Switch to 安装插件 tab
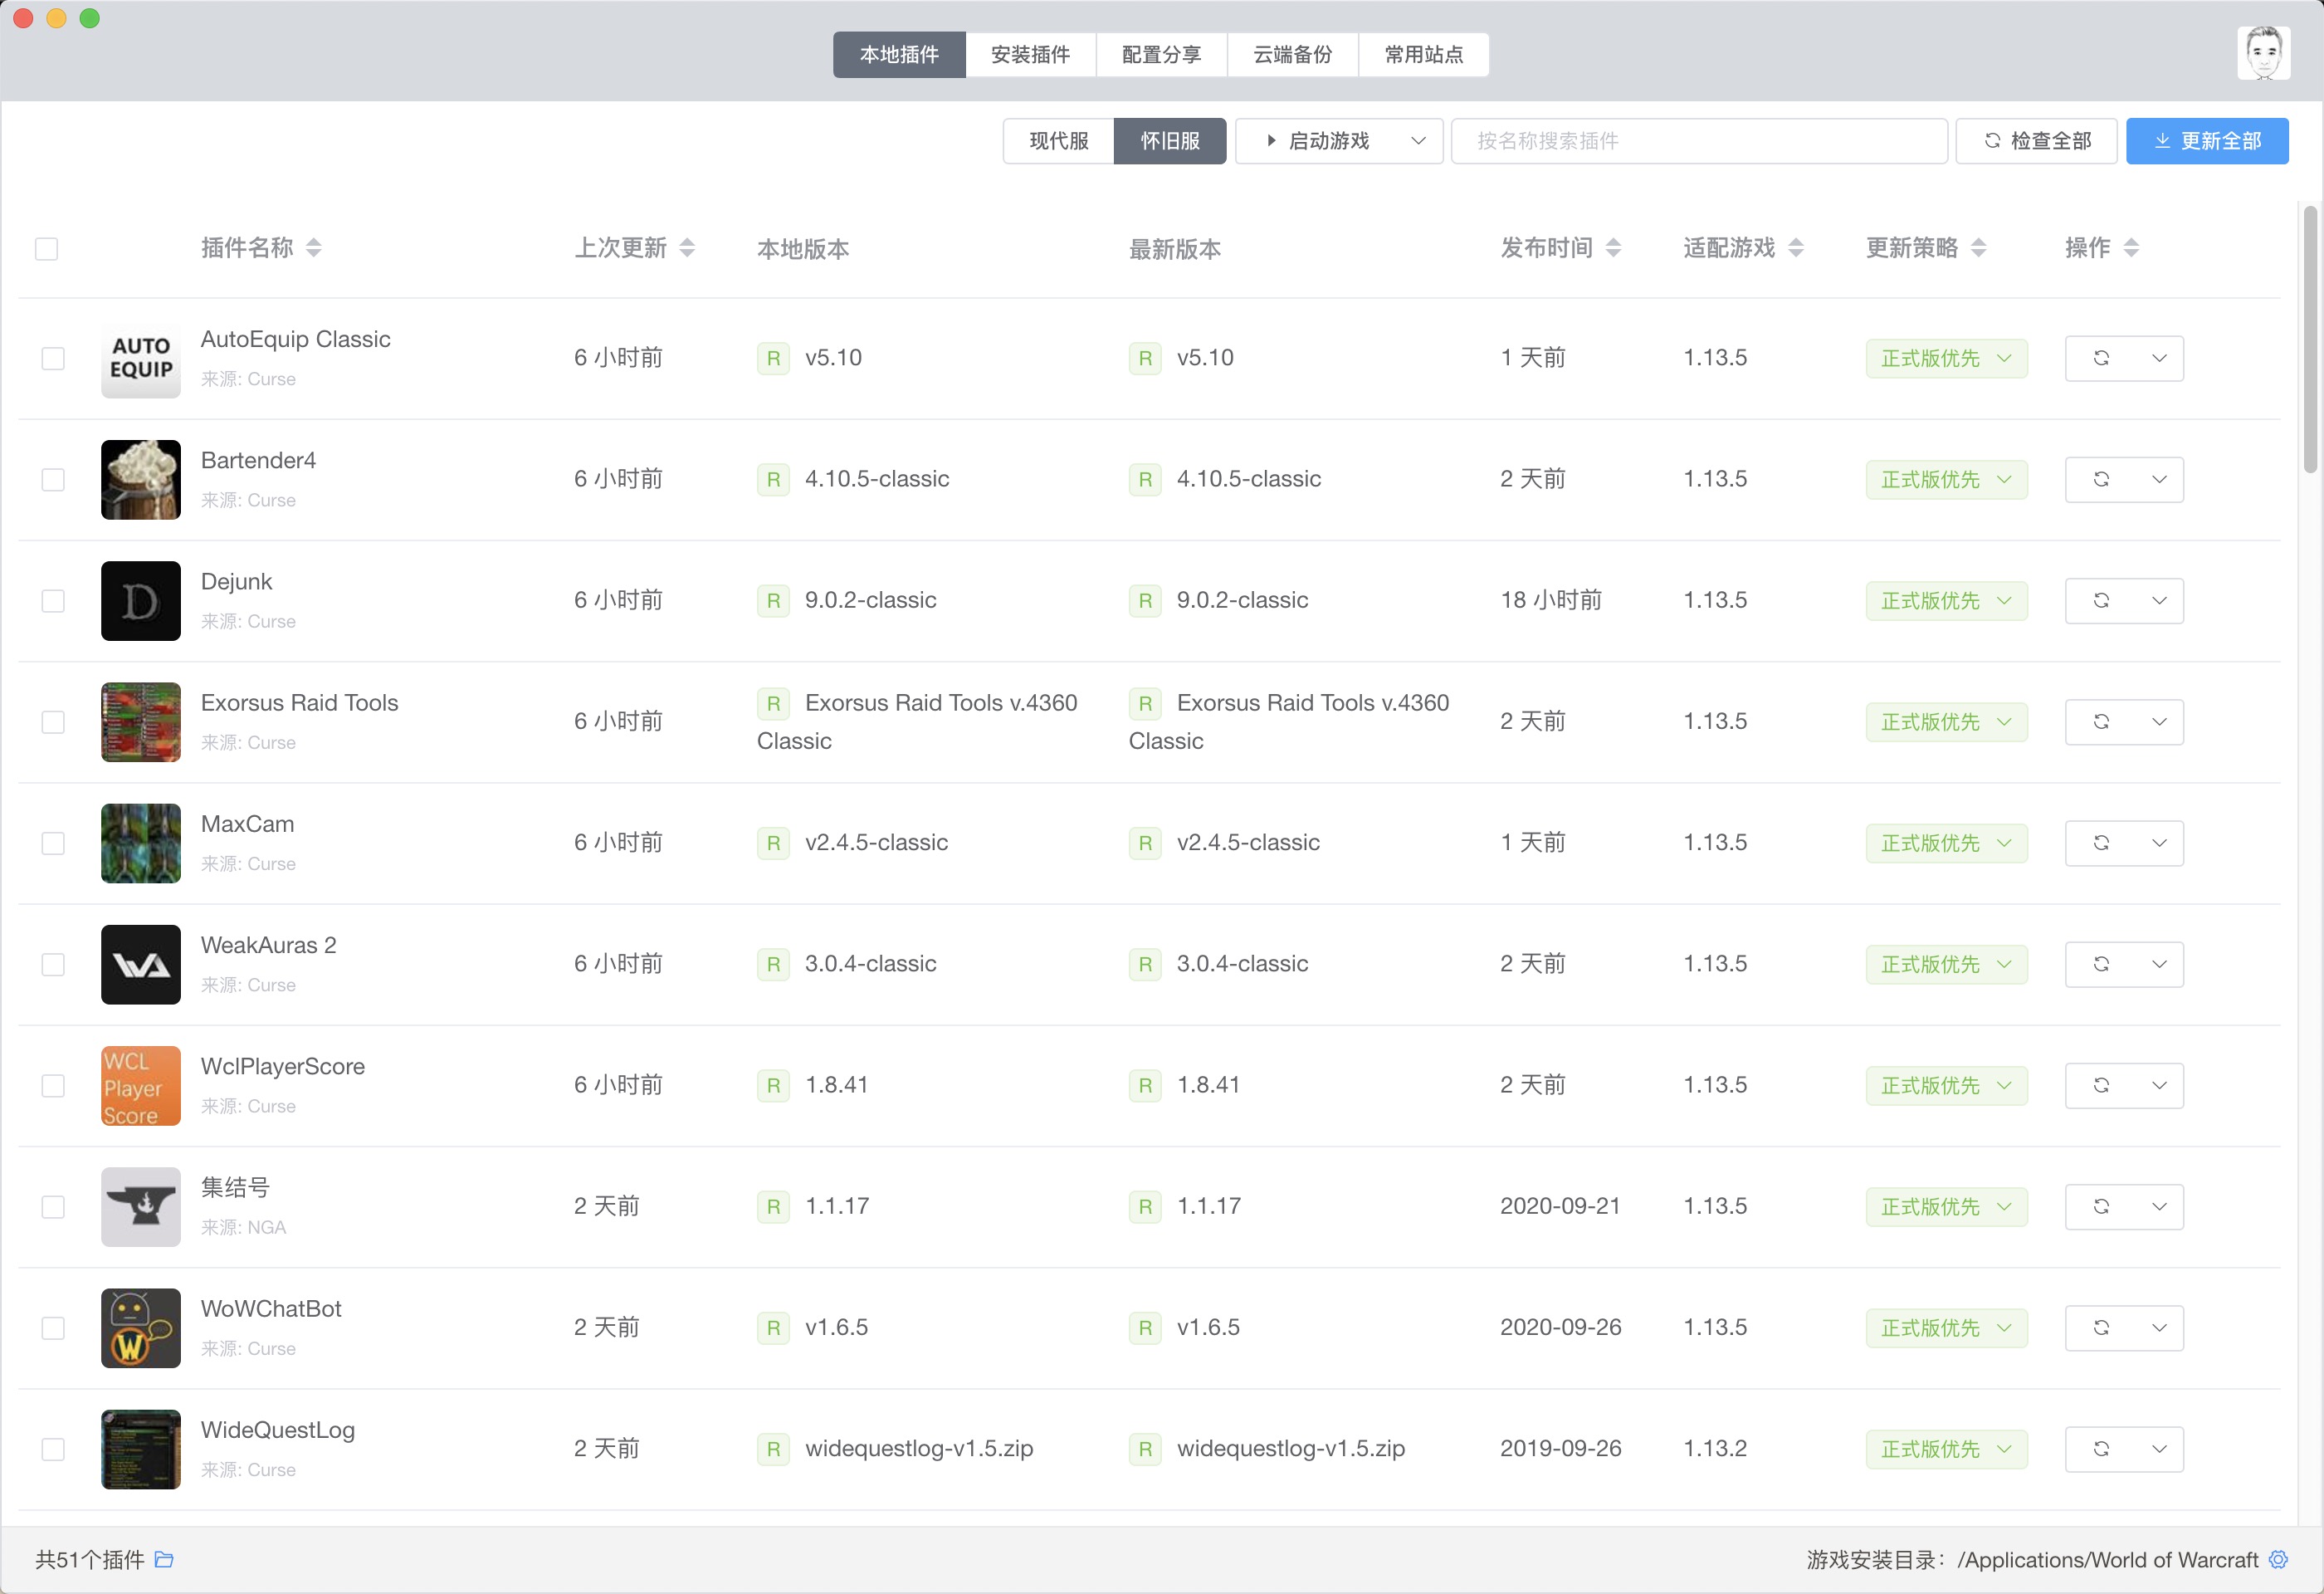This screenshot has width=2324, height=1594. [1030, 54]
